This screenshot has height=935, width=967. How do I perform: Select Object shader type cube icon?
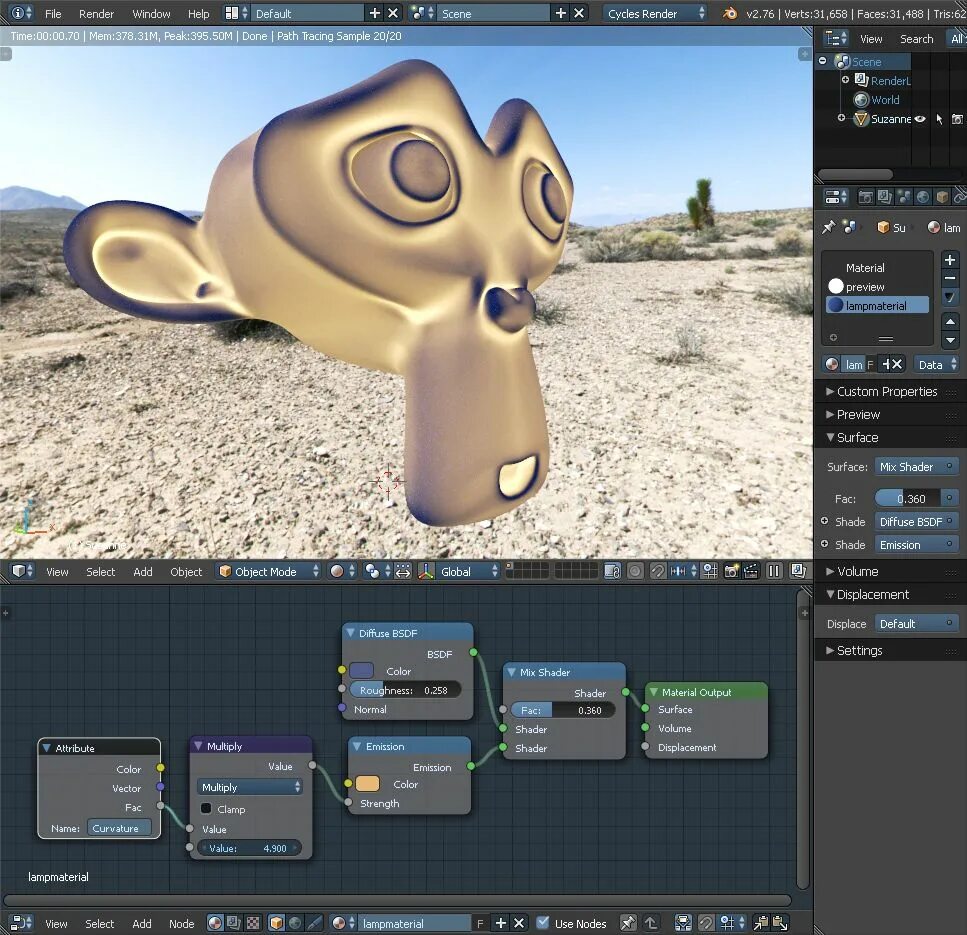[276, 923]
